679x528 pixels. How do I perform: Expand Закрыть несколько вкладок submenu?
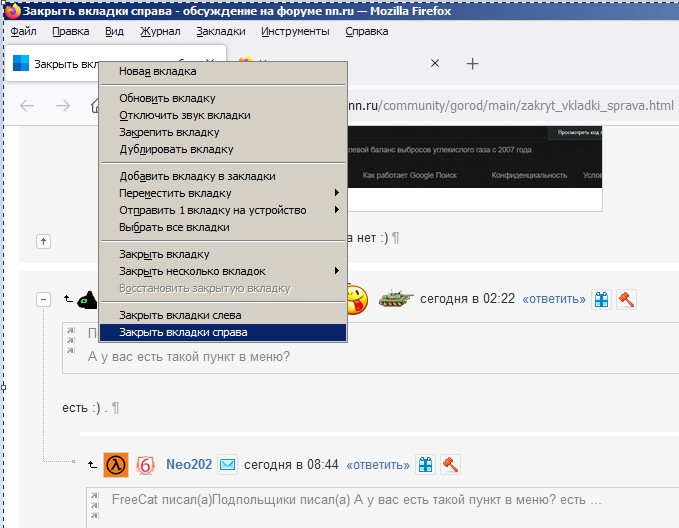223,271
